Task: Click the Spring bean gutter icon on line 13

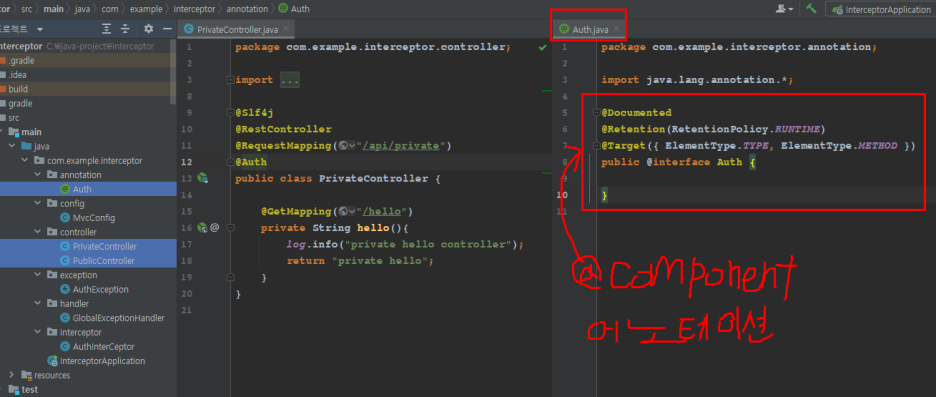Action: pyautogui.click(x=202, y=179)
